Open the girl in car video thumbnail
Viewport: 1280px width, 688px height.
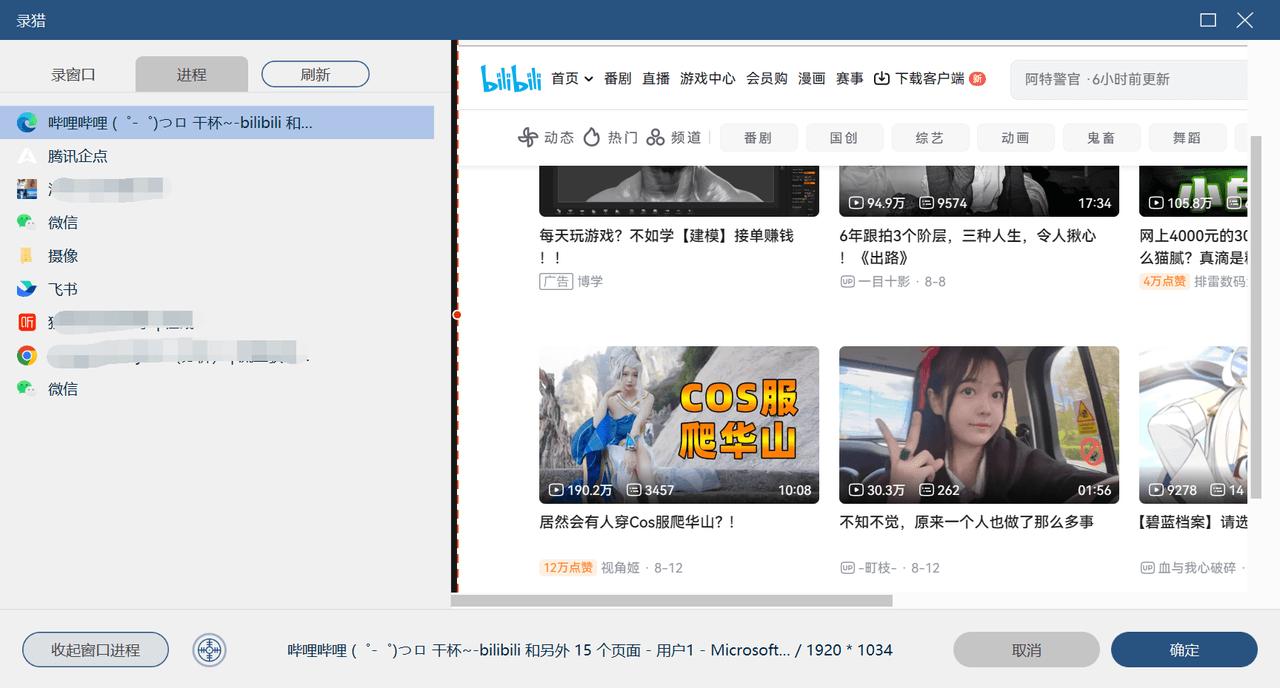click(x=979, y=424)
